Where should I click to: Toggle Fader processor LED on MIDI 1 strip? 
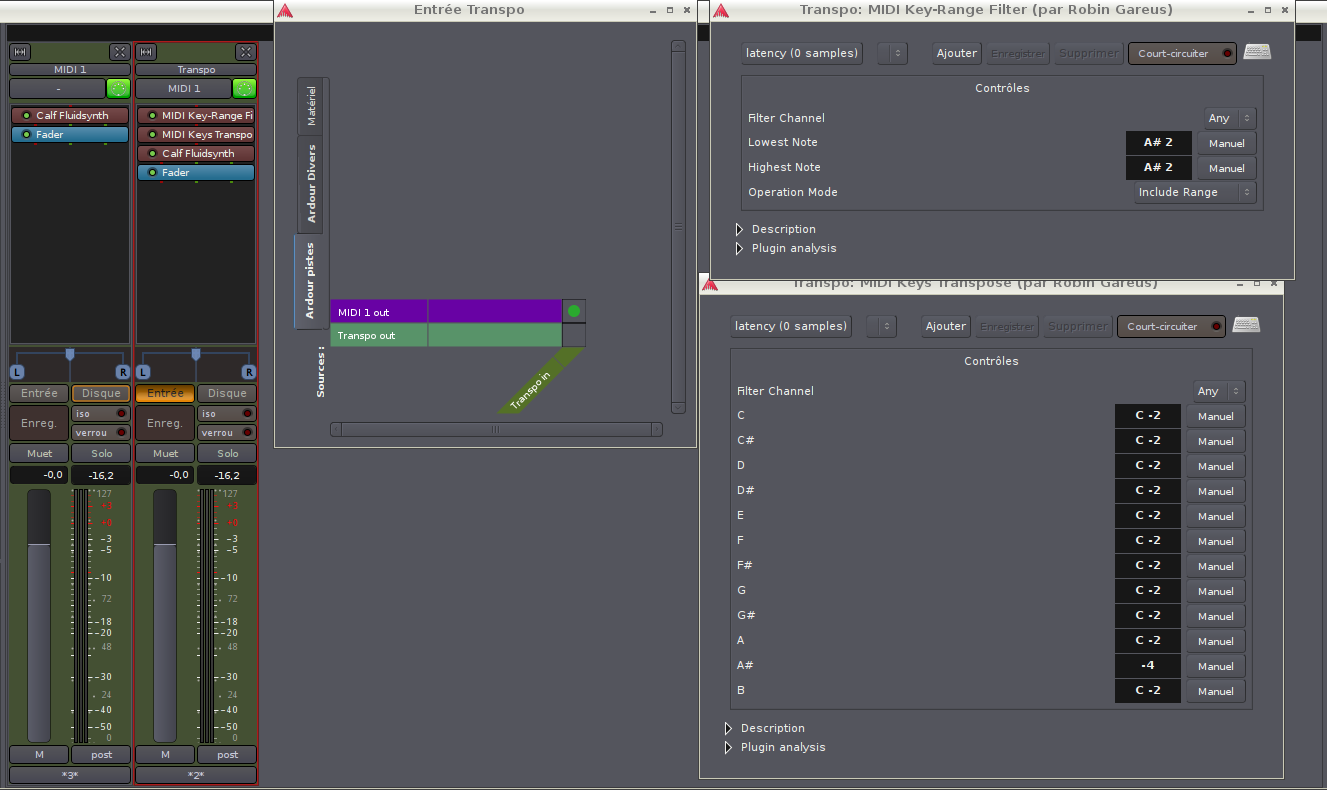[x=26, y=134]
